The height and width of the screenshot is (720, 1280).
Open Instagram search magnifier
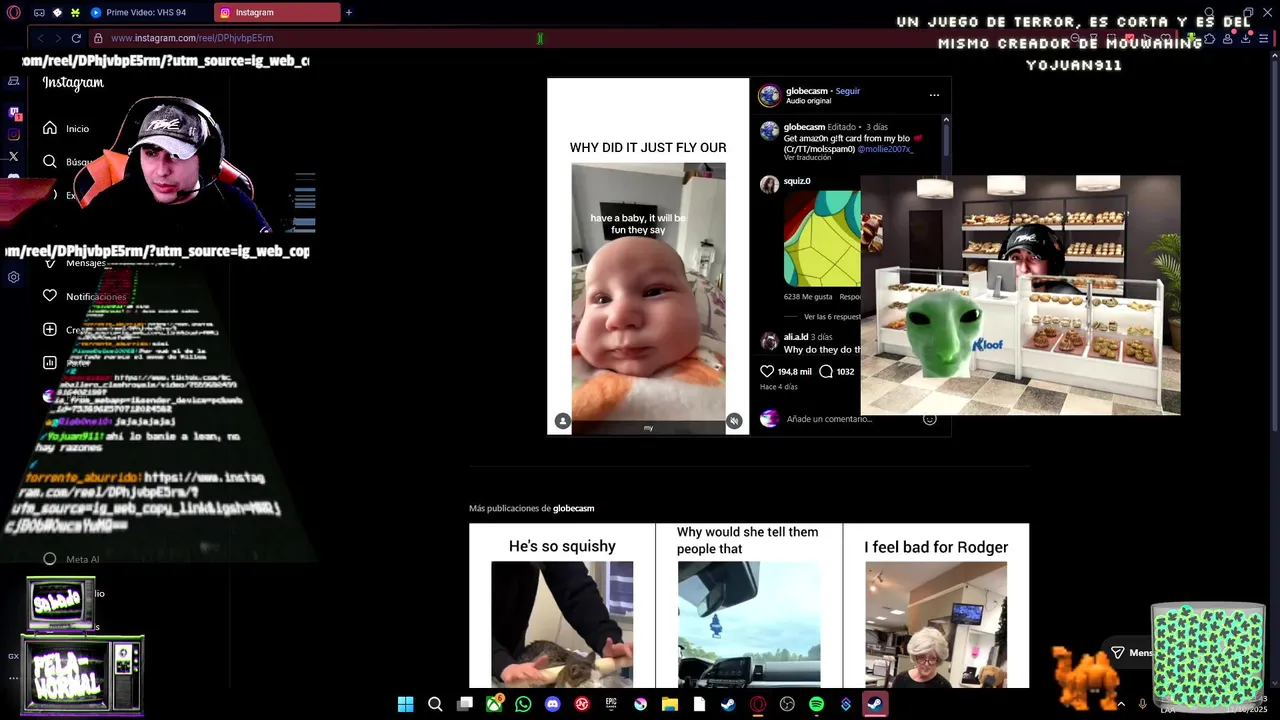pos(50,161)
